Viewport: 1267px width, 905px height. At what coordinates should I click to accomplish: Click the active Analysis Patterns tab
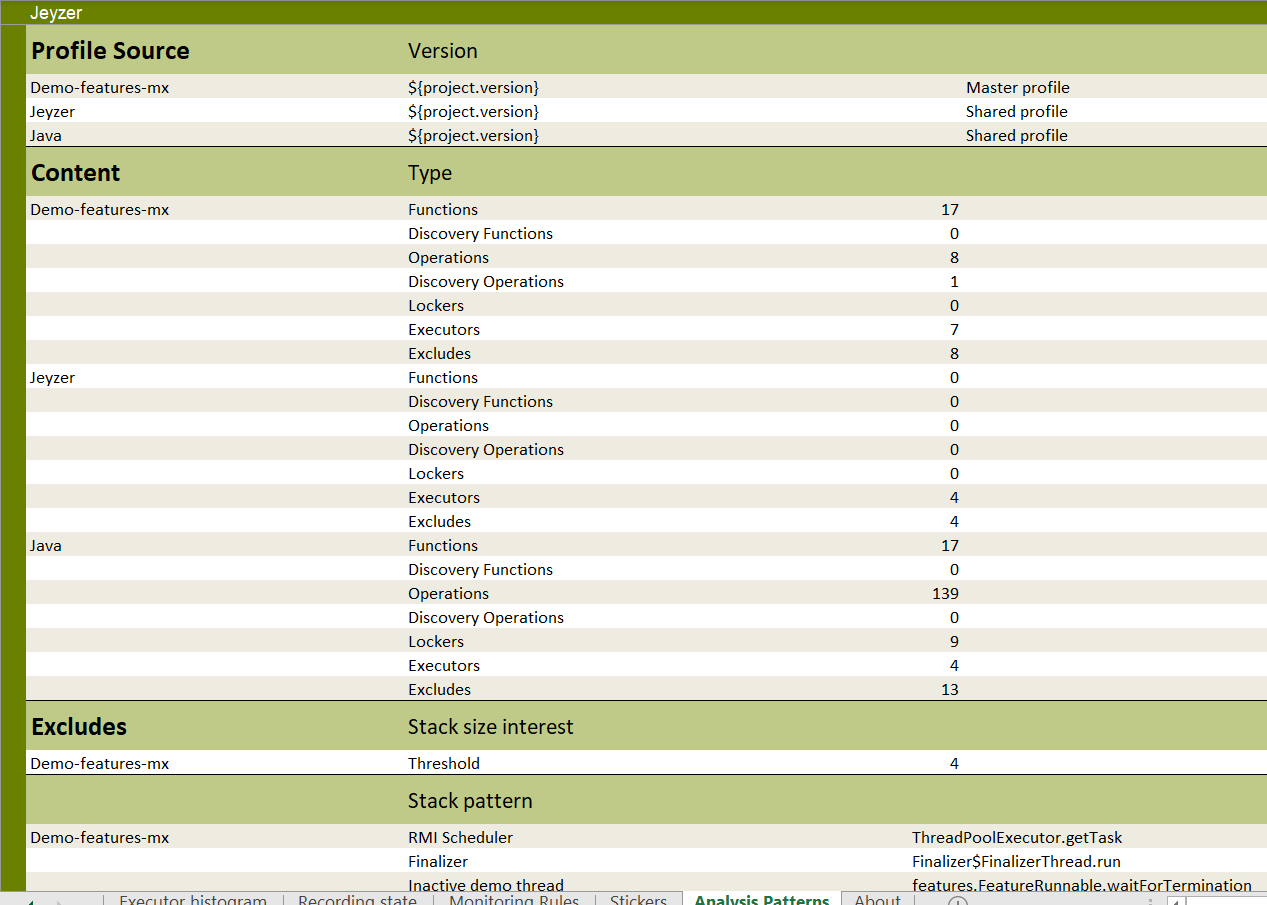click(x=761, y=900)
